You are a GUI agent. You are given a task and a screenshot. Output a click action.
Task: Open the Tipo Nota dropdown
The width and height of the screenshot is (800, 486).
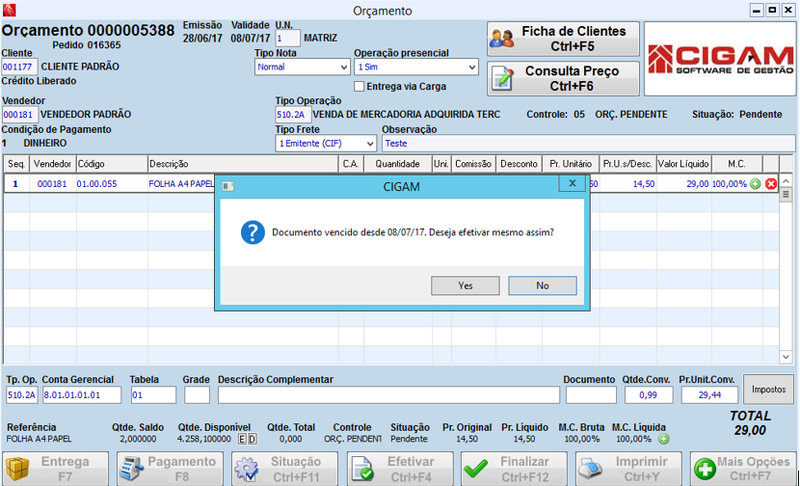[302, 67]
